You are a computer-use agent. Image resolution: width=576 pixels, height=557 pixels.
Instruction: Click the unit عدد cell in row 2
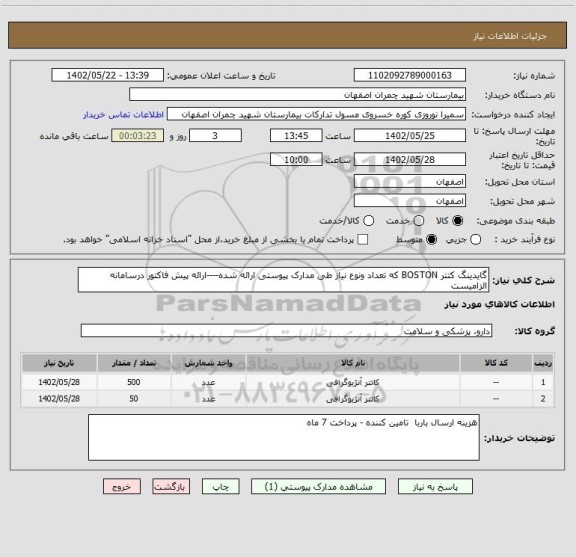[208, 399]
